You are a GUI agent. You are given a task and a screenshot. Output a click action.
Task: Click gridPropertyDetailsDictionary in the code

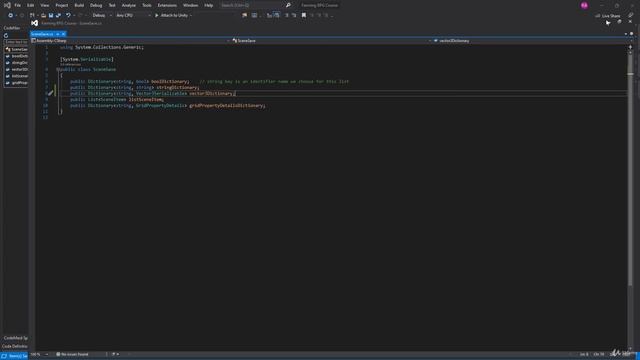226,106
